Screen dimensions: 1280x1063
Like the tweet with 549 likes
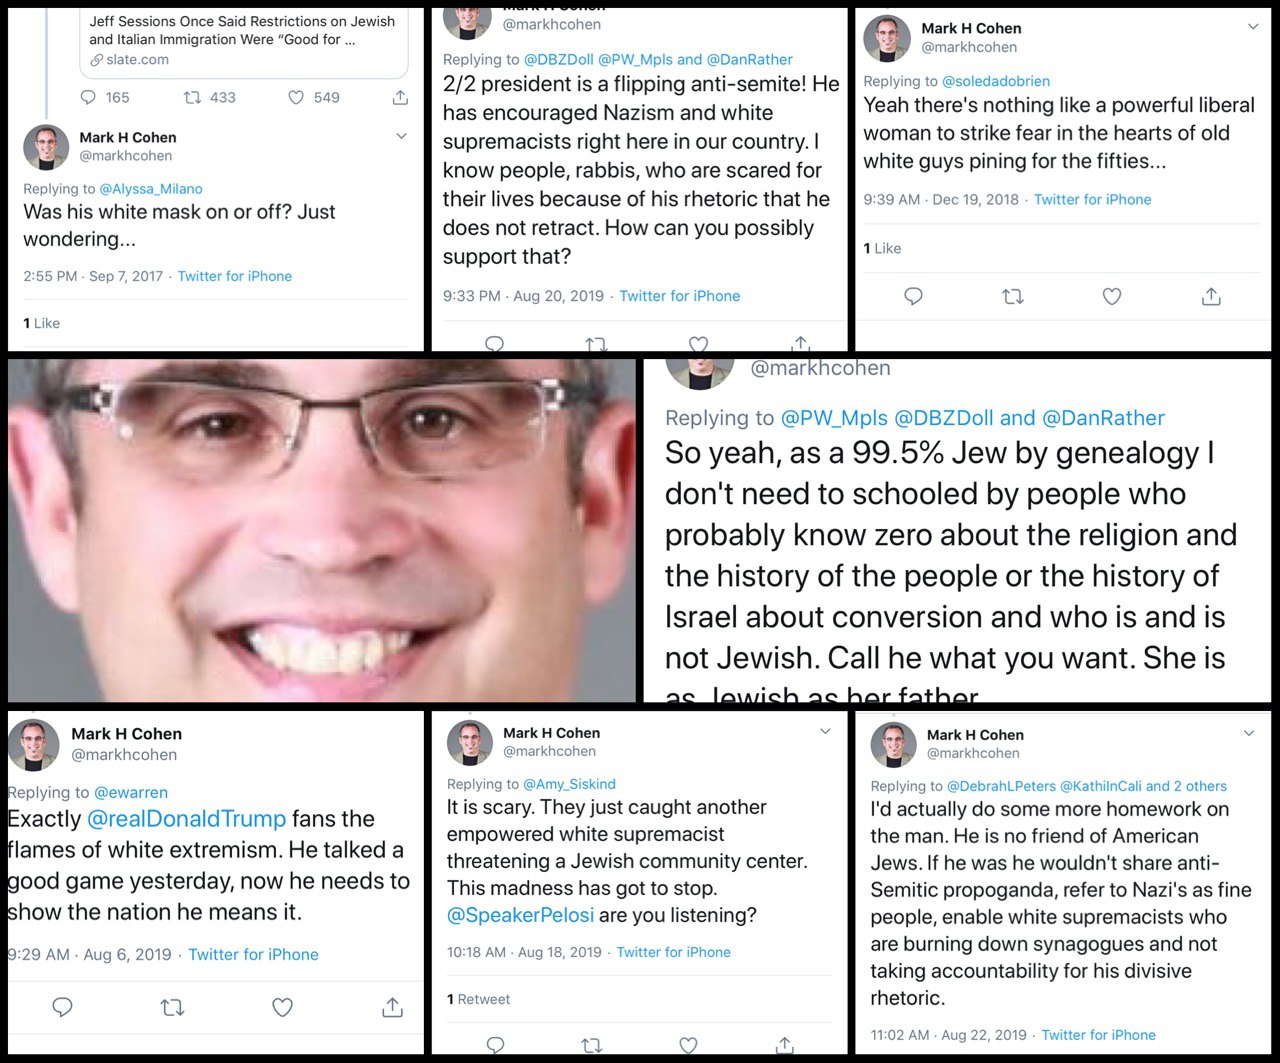[x=296, y=97]
